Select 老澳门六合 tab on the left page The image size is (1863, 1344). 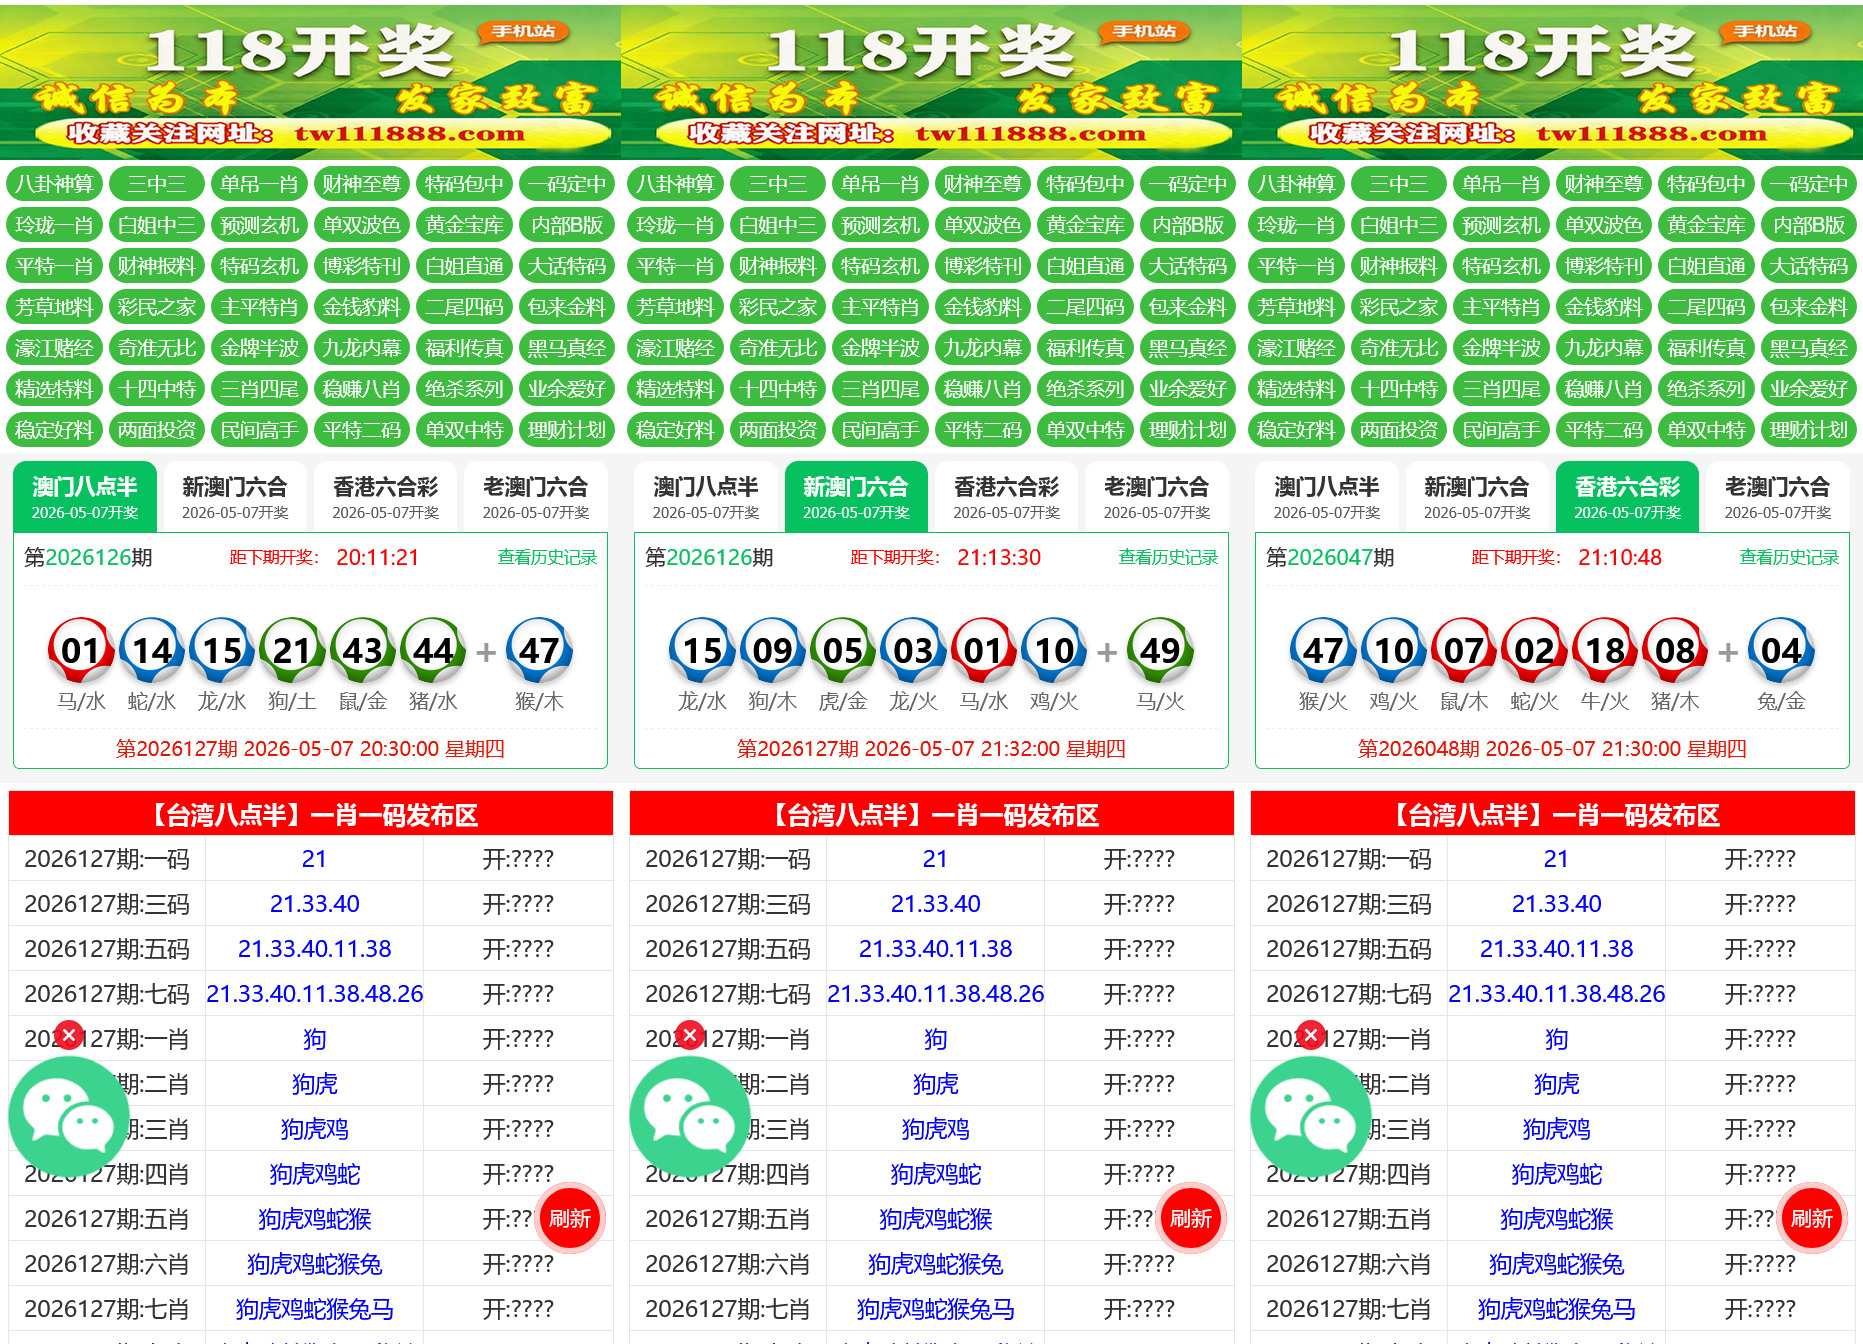point(536,497)
